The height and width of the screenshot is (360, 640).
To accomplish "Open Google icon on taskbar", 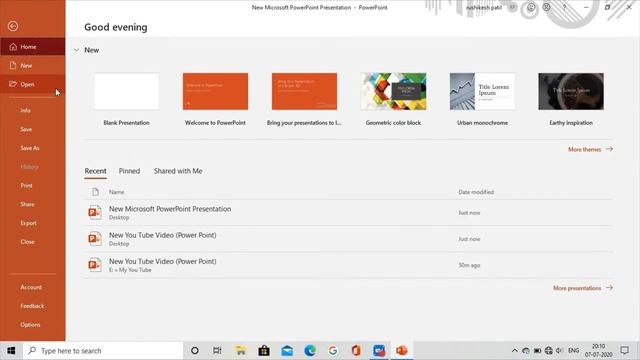I will click(x=333, y=351).
